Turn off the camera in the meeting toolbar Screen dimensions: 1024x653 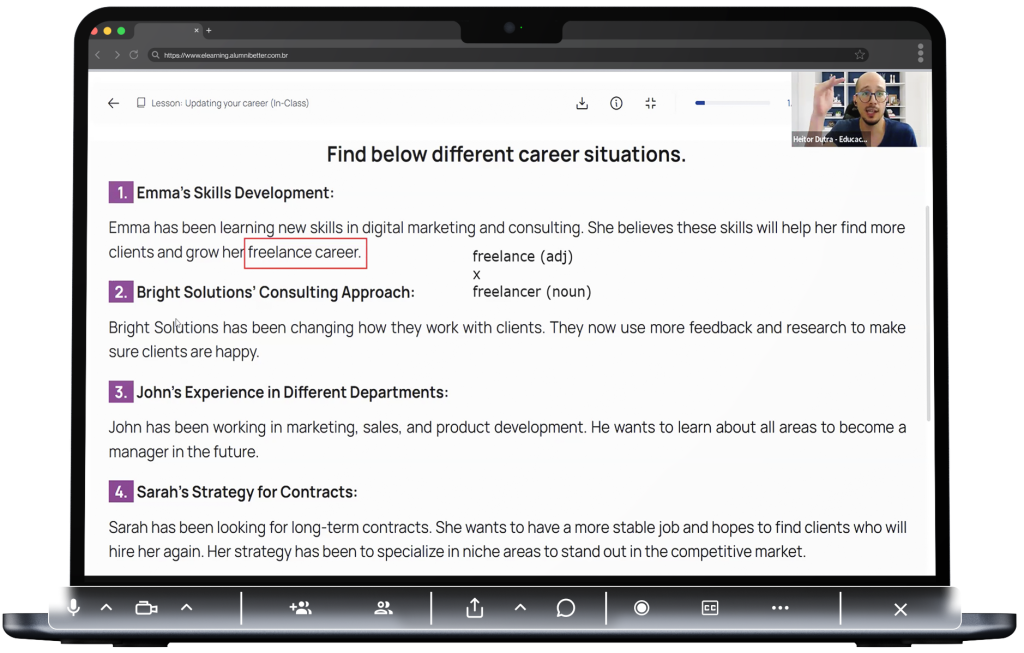[146, 608]
